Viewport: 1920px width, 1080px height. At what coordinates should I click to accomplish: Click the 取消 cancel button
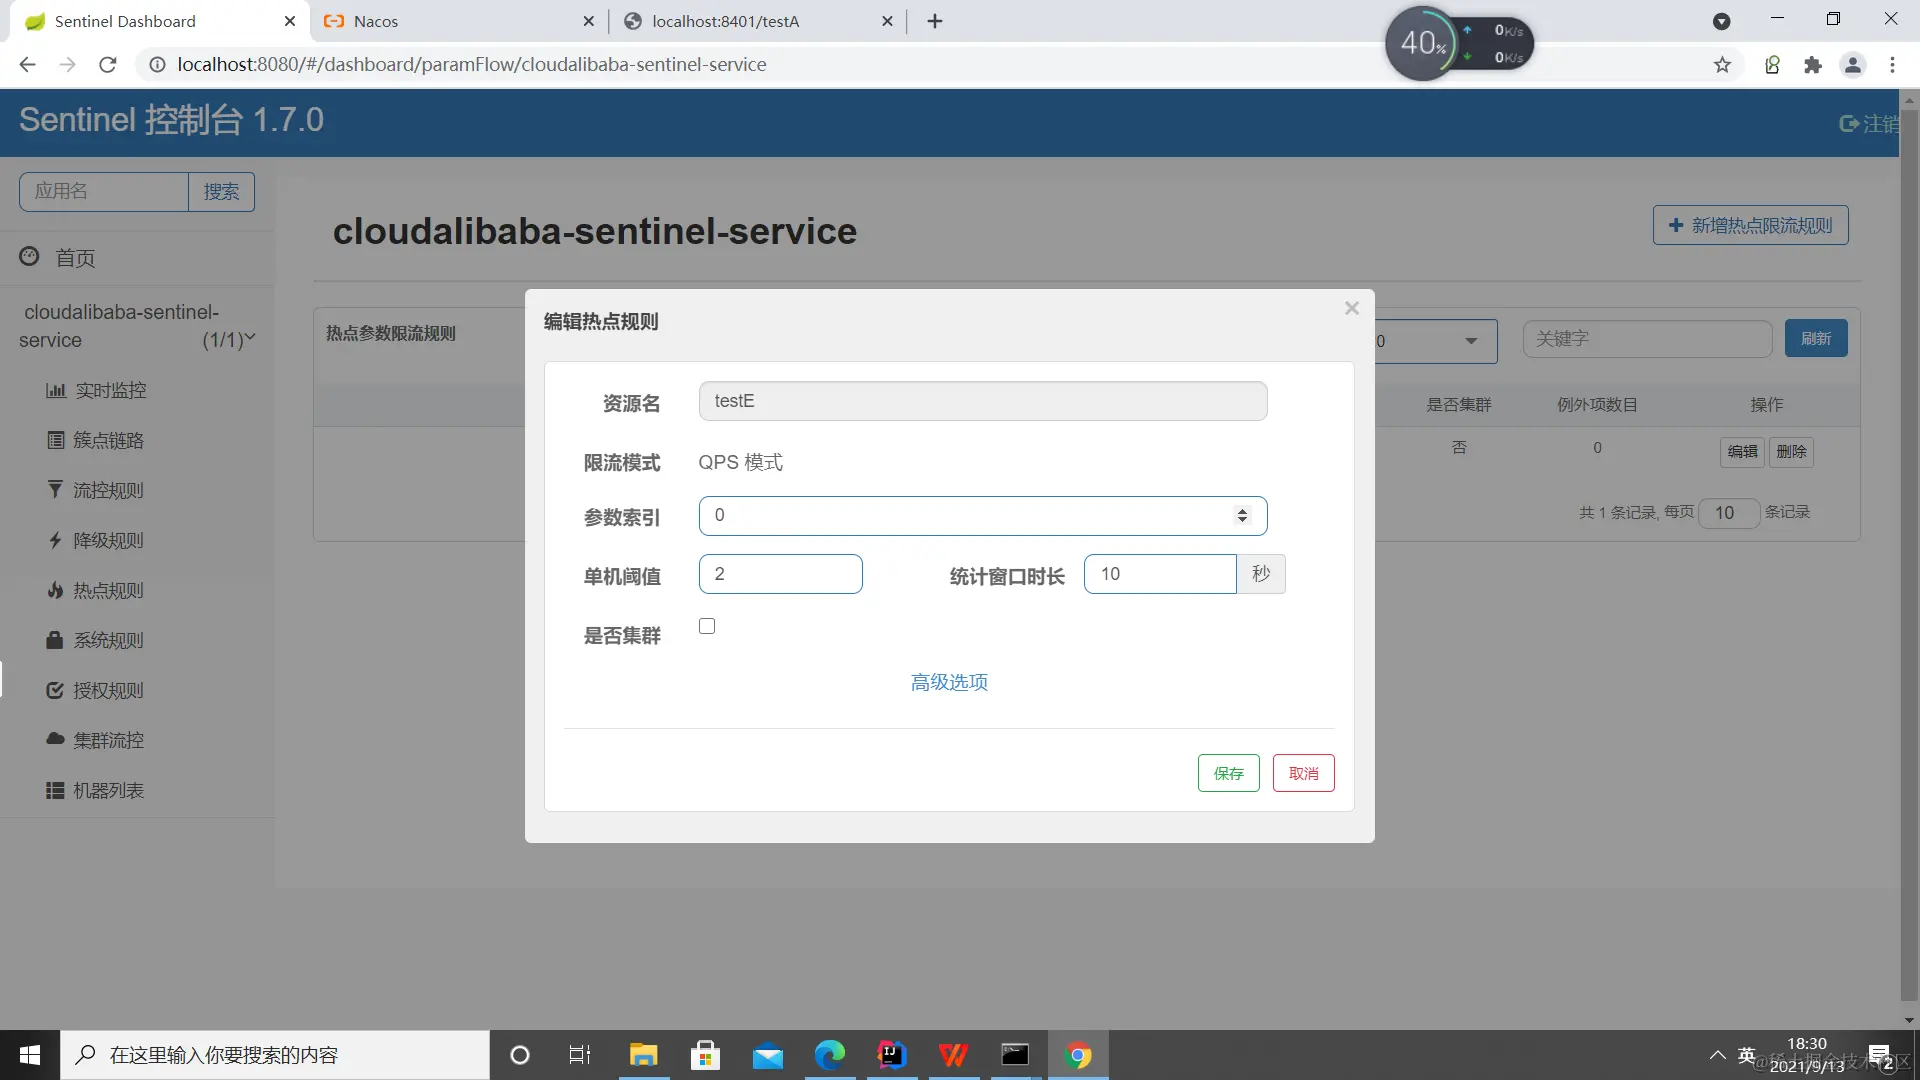click(1303, 773)
